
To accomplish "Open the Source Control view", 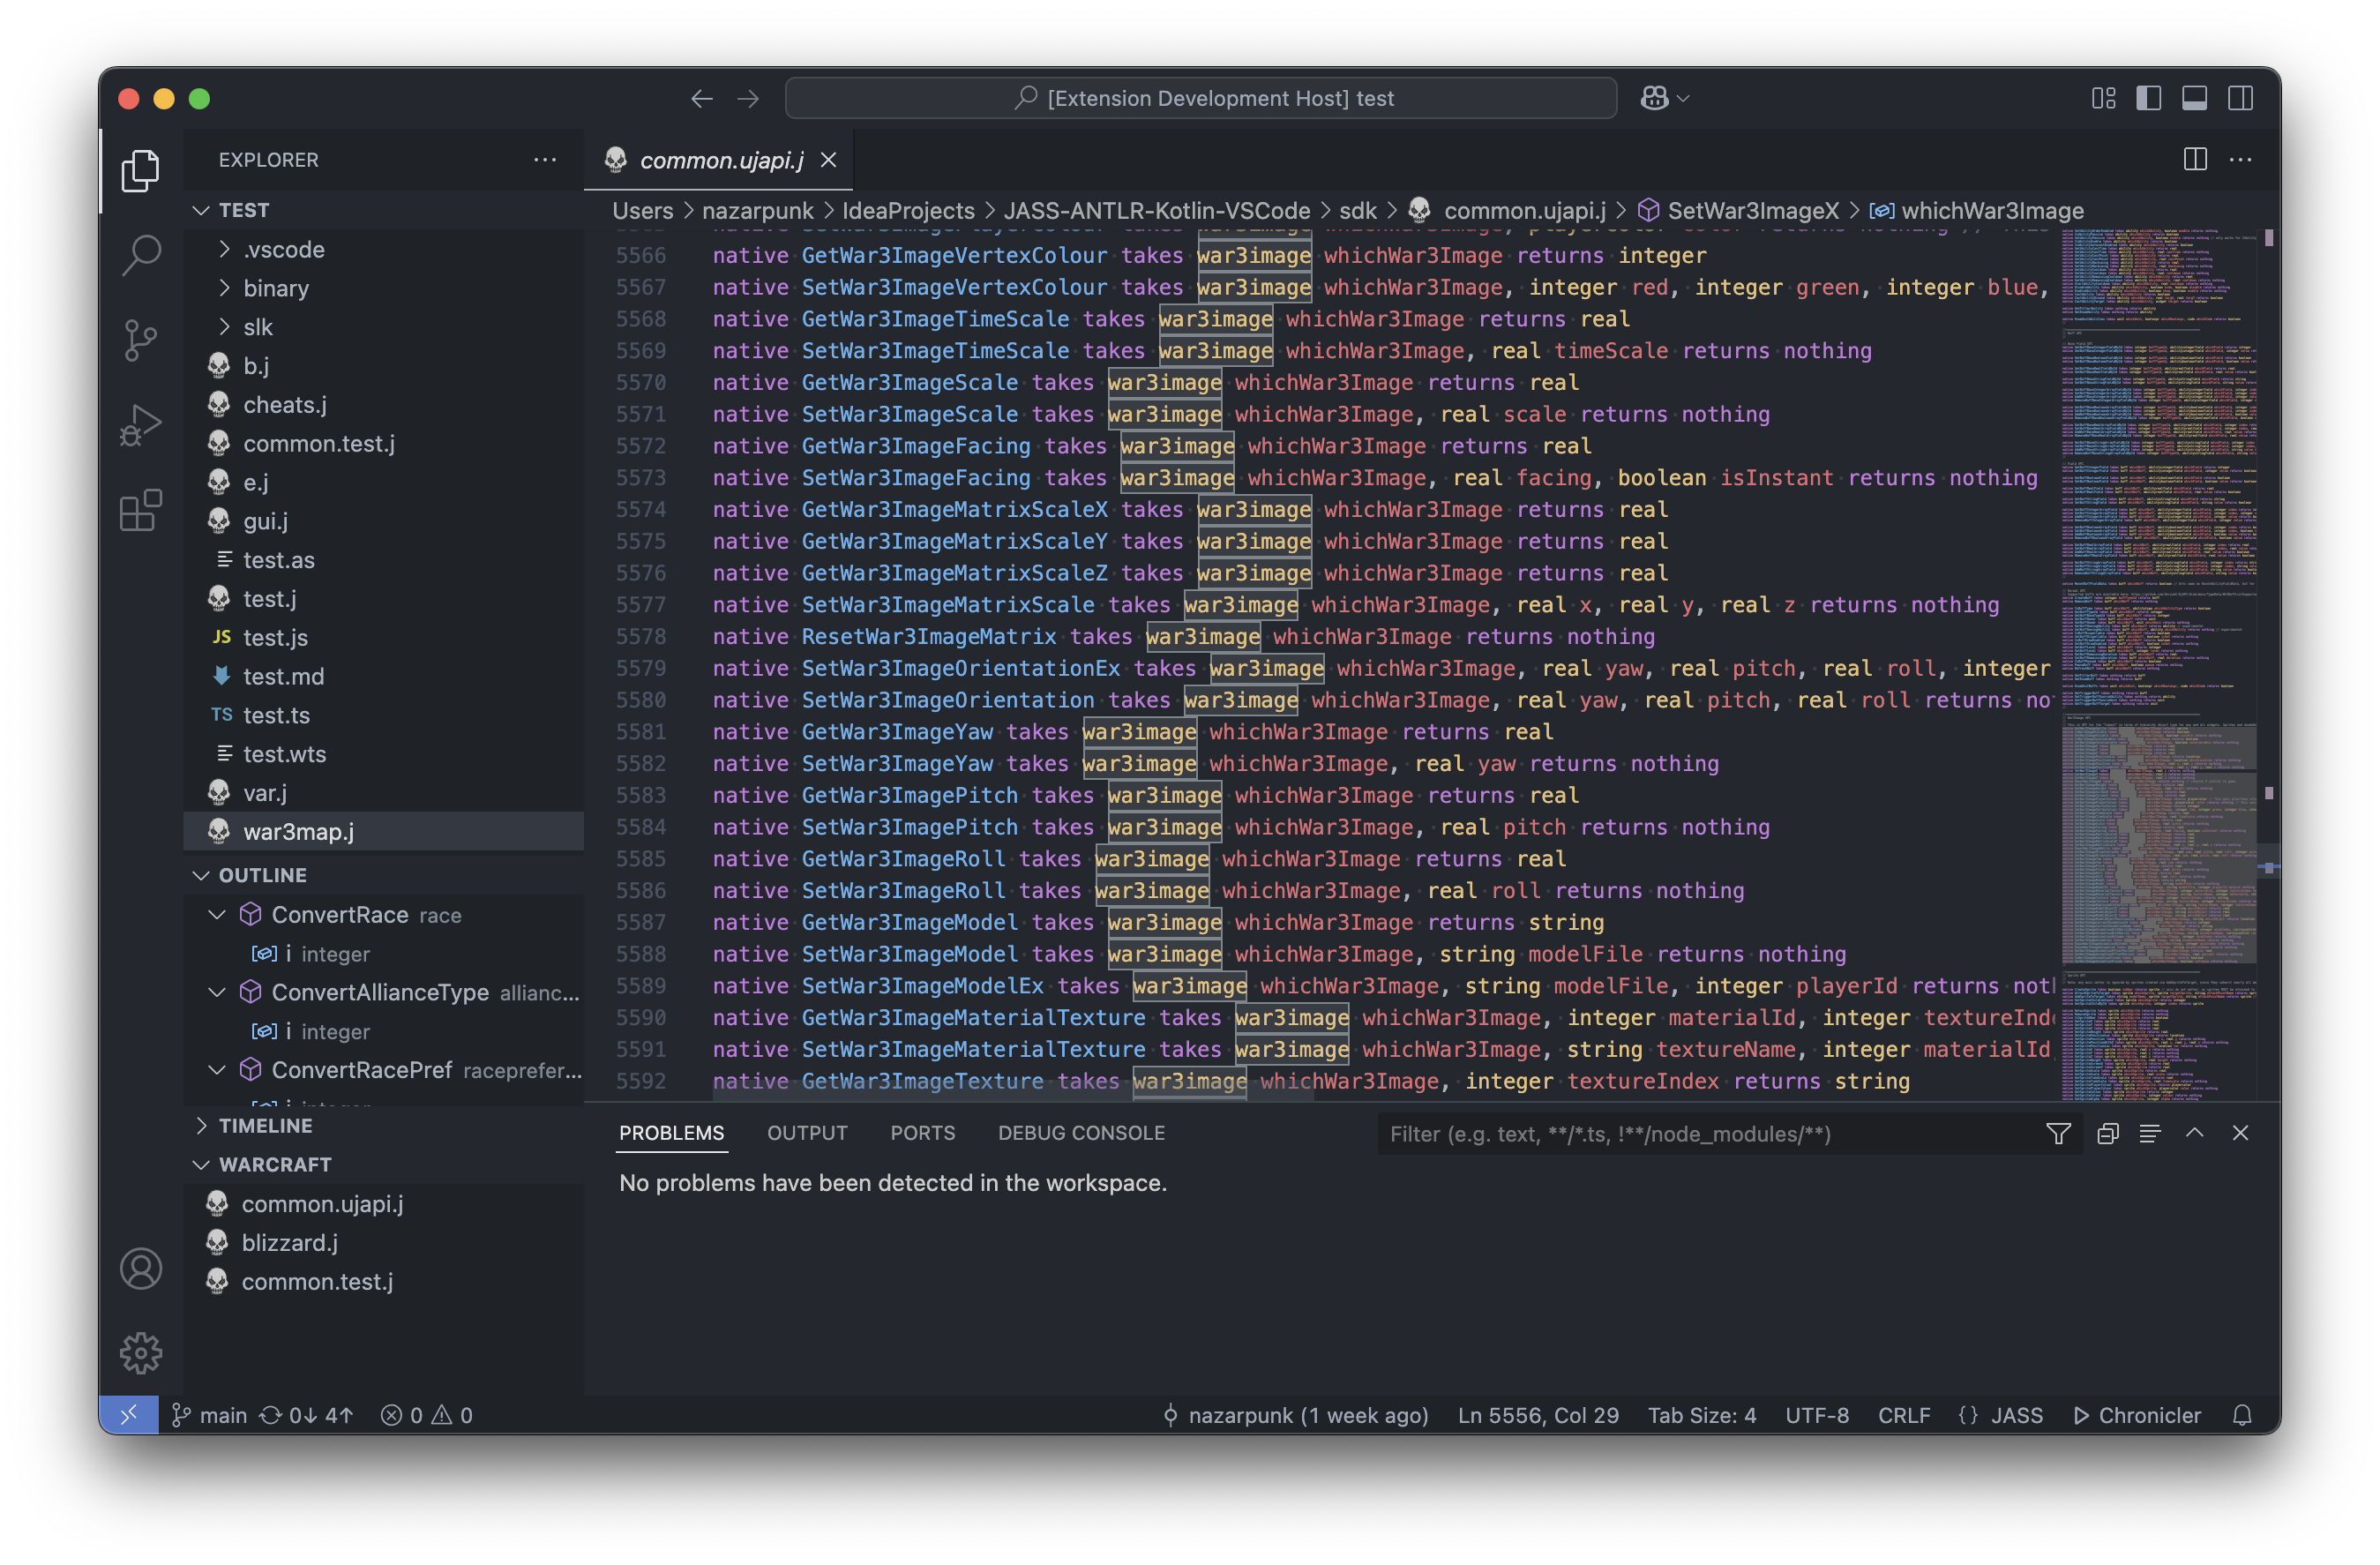I will pyautogui.click(x=141, y=340).
